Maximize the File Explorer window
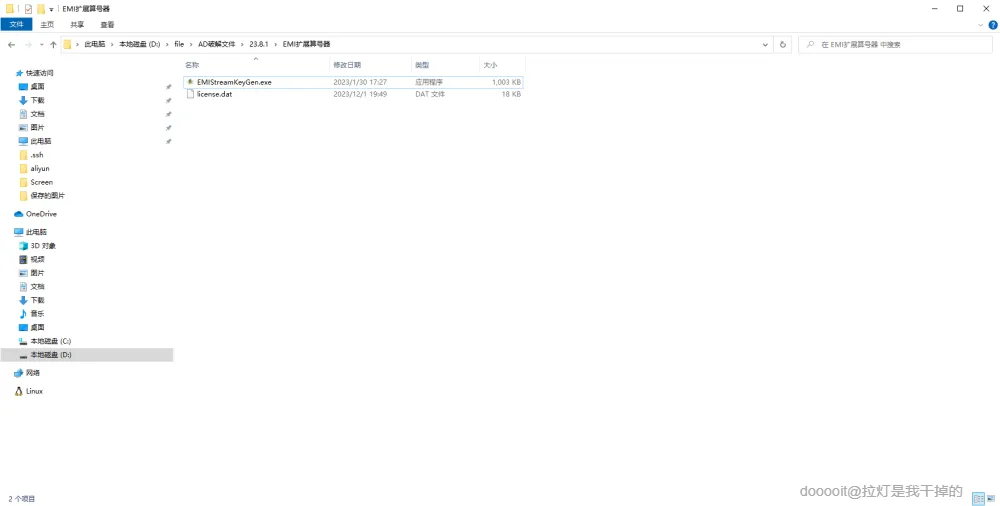The width and height of the screenshot is (1000, 506). pyautogui.click(x=960, y=9)
